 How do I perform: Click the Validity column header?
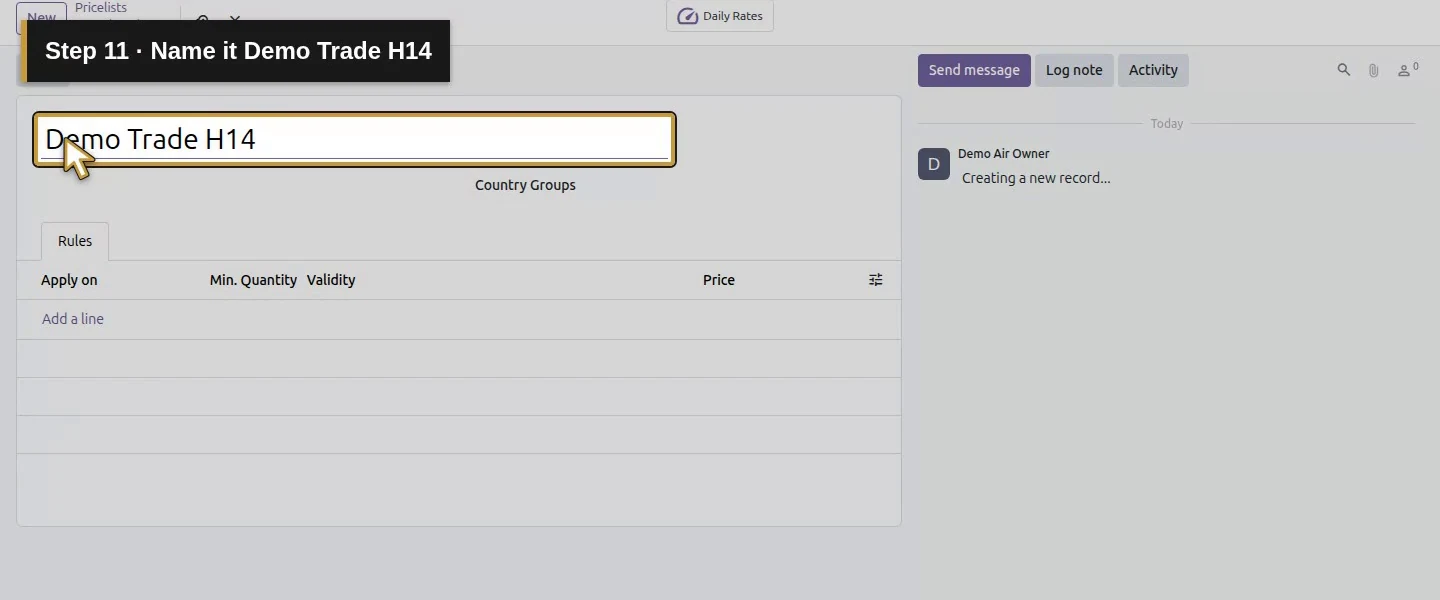point(331,280)
